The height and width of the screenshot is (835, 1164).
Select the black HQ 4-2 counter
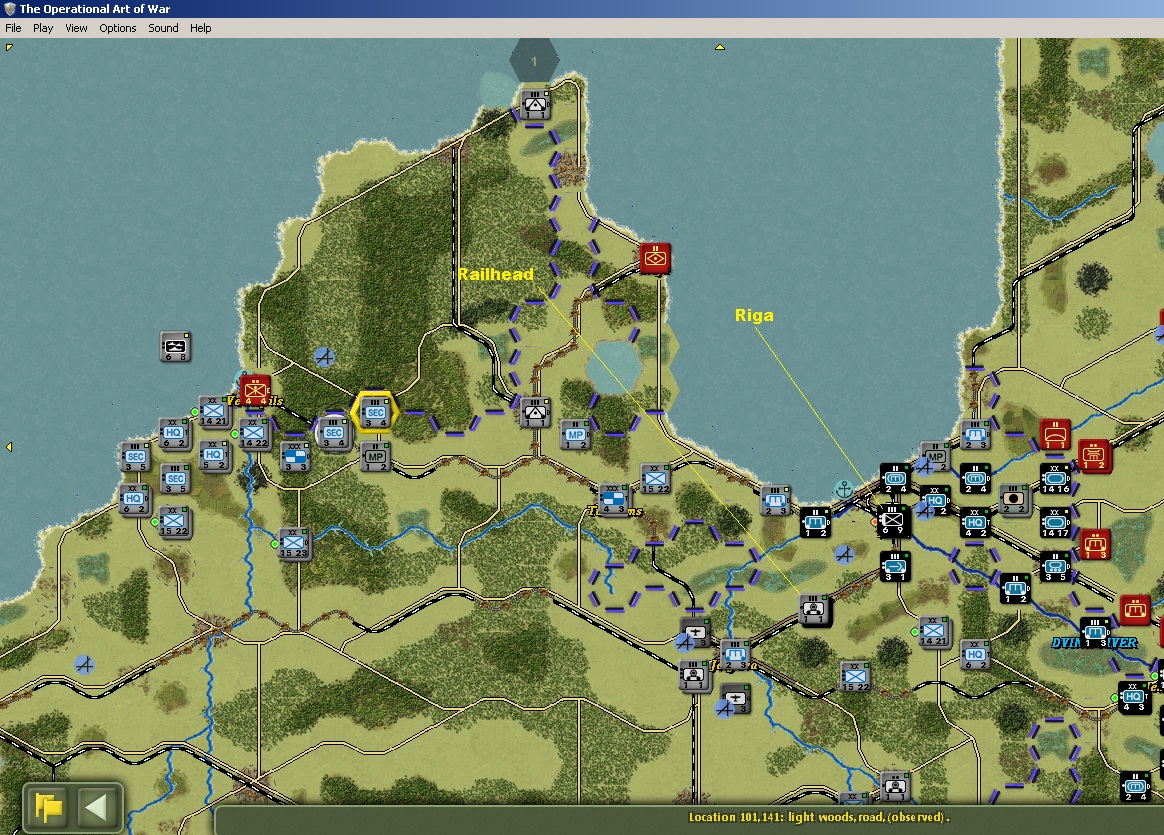975,523
